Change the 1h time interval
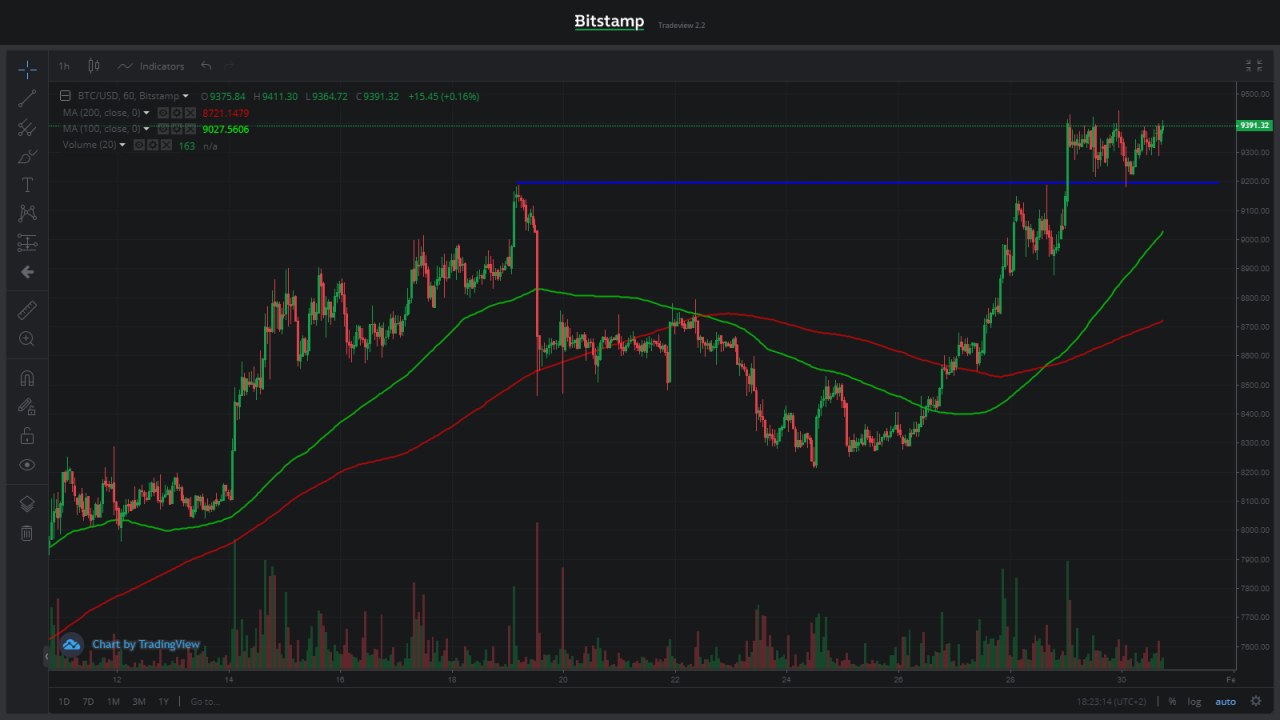Screen dimensions: 1280x720 tap(64, 66)
